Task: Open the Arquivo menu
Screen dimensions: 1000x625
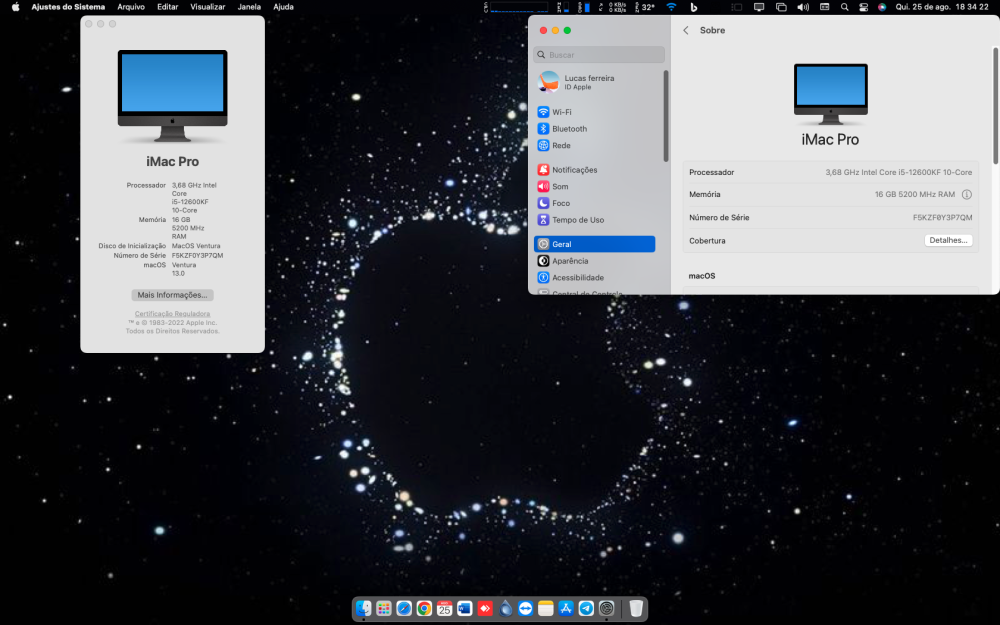Action: 131,7
